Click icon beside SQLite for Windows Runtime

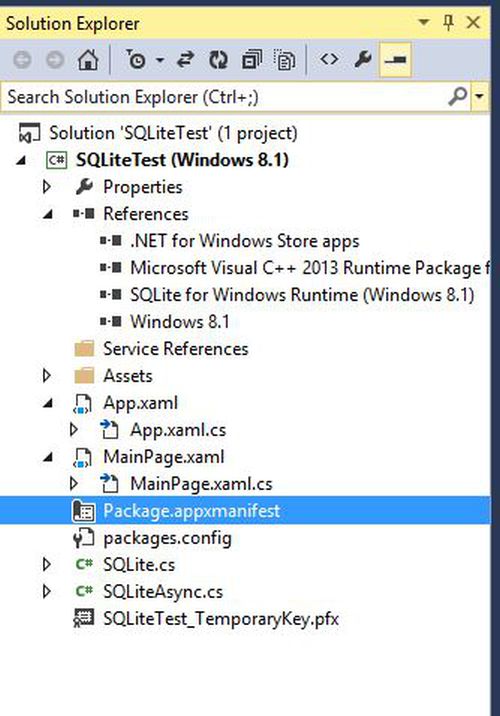[111, 294]
